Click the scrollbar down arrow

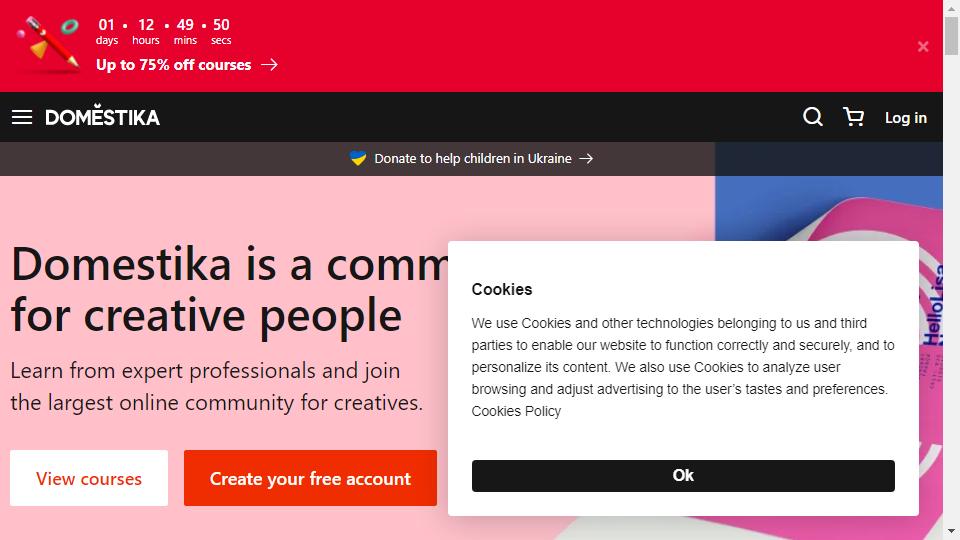pyautogui.click(x=951, y=531)
